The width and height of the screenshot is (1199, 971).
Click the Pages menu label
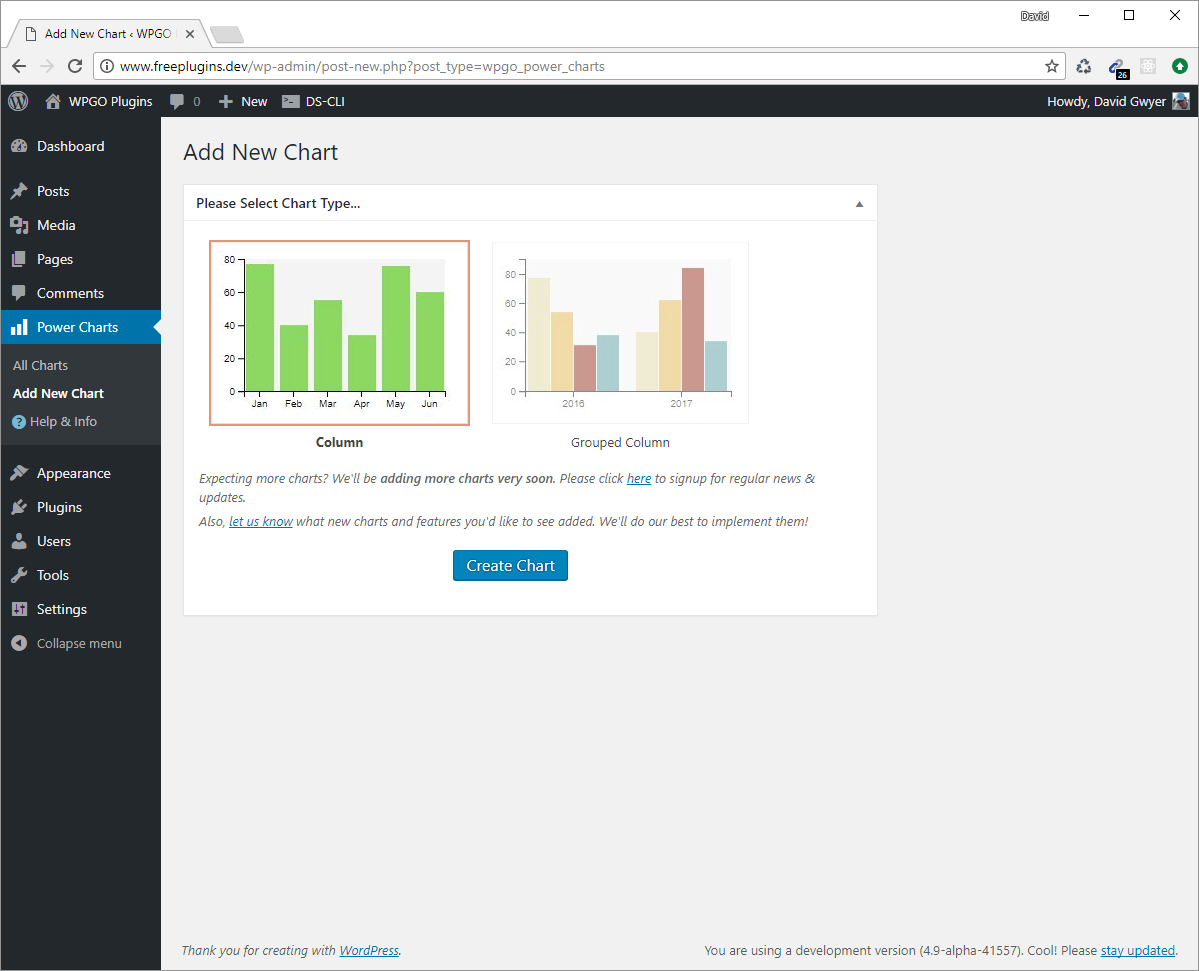click(x=55, y=259)
